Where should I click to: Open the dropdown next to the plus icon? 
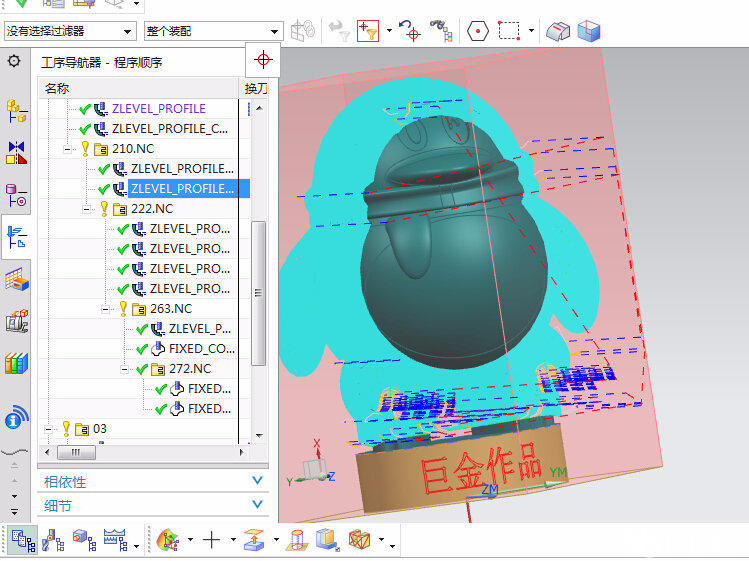tap(233, 539)
